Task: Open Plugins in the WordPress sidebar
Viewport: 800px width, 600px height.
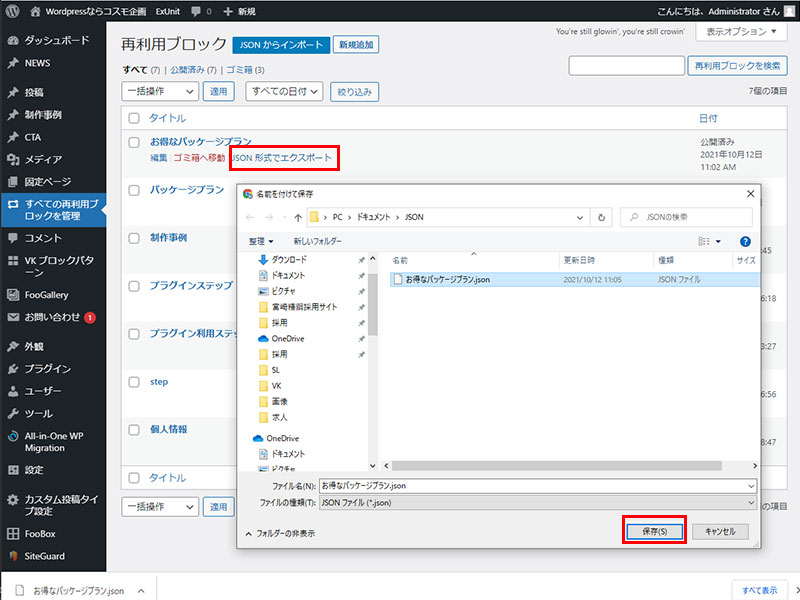Action: (x=47, y=368)
